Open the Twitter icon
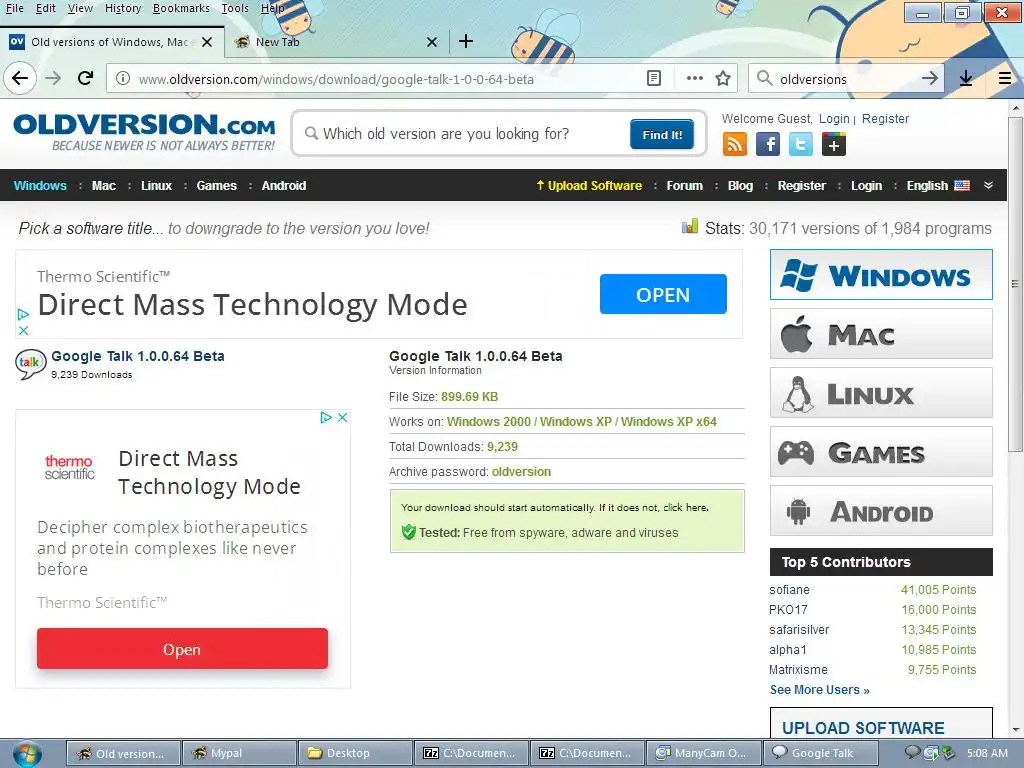1024x768 pixels. 801,144
